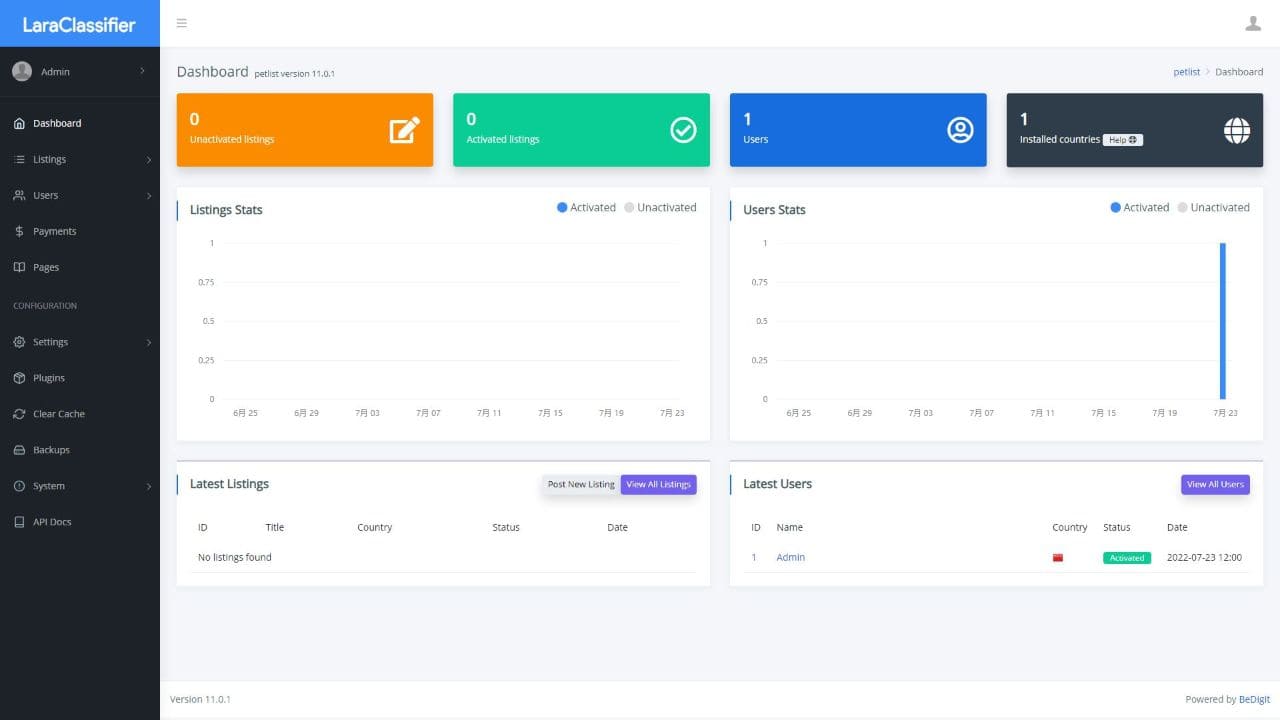This screenshot has height=720, width=1280.
Task: Click the edit icon on Unactivated listings card
Action: (x=405, y=130)
